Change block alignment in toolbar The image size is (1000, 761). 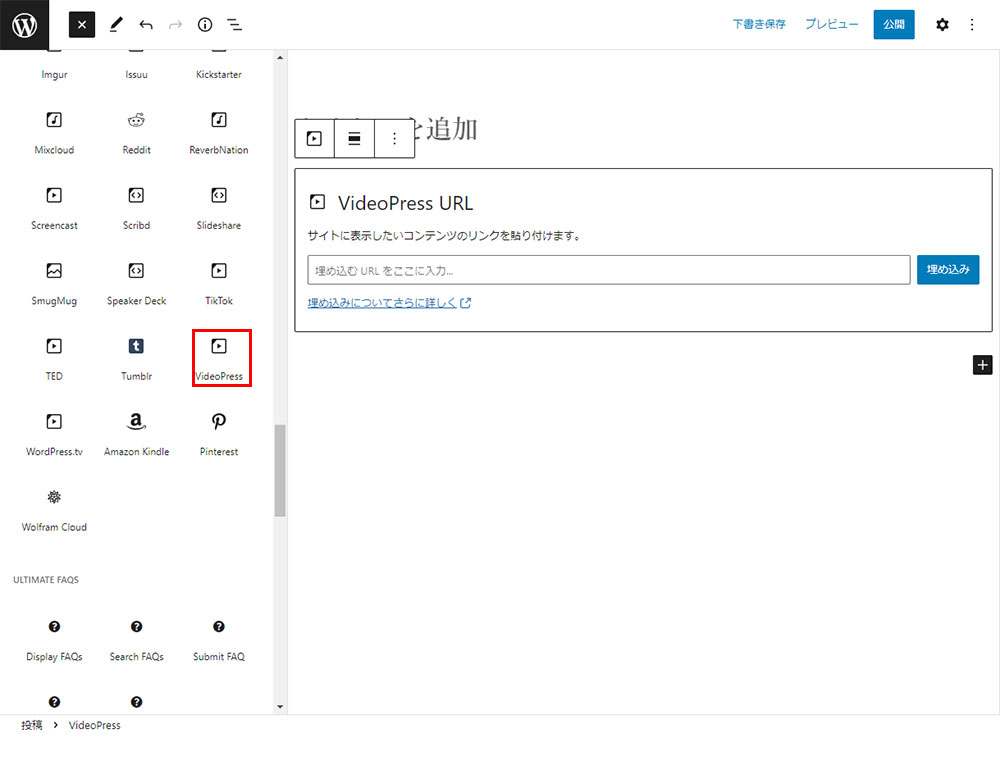(x=354, y=138)
